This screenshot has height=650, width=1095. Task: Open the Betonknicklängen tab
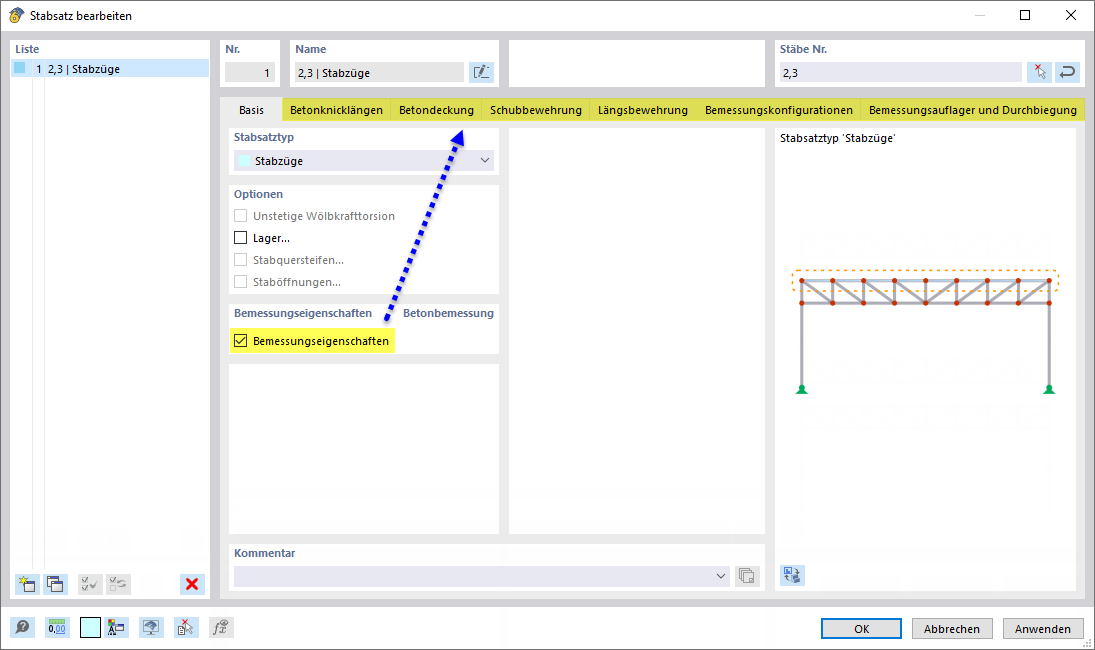[337, 110]
